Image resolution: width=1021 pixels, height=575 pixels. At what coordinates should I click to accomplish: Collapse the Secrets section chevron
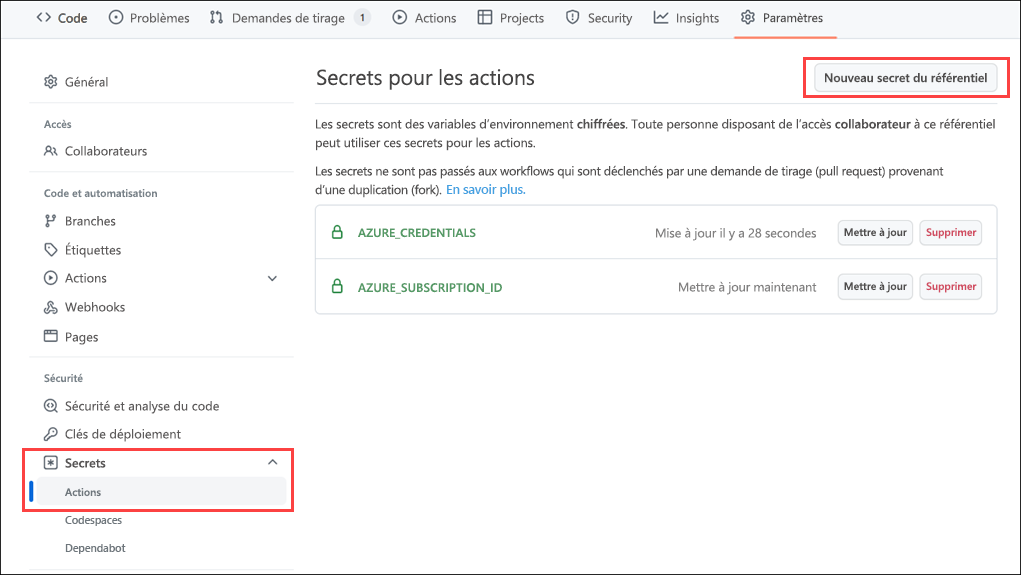click(272, 462)
